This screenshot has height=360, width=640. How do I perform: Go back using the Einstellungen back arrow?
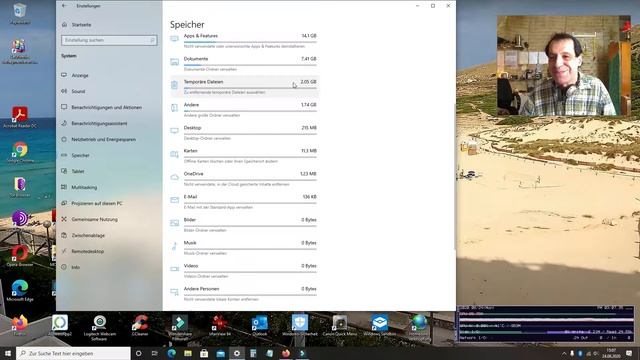tap(64, 6)
